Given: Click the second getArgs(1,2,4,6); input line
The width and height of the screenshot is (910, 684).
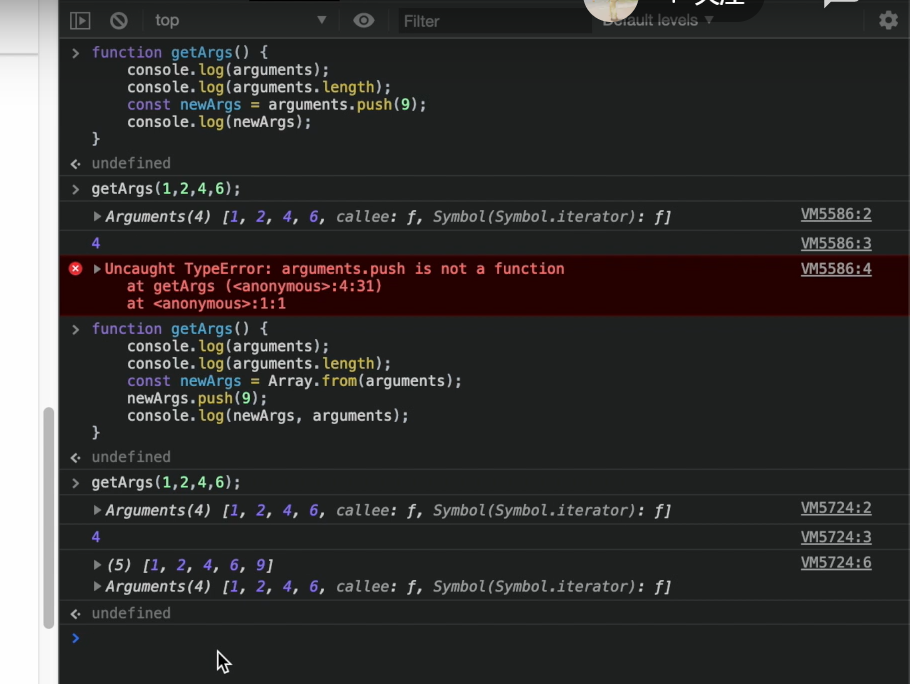Looking at the screenshot, I should click(x=166, y=482).
